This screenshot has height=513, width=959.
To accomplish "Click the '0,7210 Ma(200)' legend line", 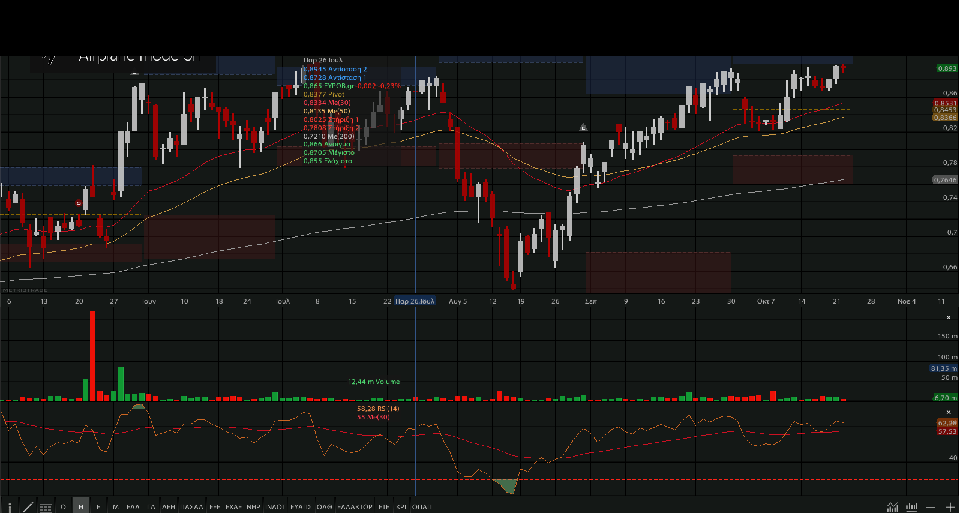I will coord(329,136).
